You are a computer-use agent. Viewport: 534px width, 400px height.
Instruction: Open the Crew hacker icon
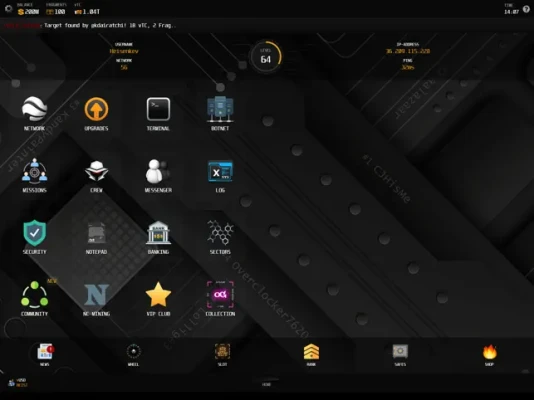[x=96, y=171]
